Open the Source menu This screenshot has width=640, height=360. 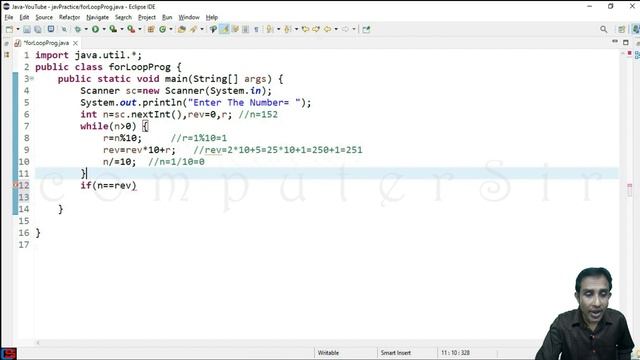click(44, 17)
